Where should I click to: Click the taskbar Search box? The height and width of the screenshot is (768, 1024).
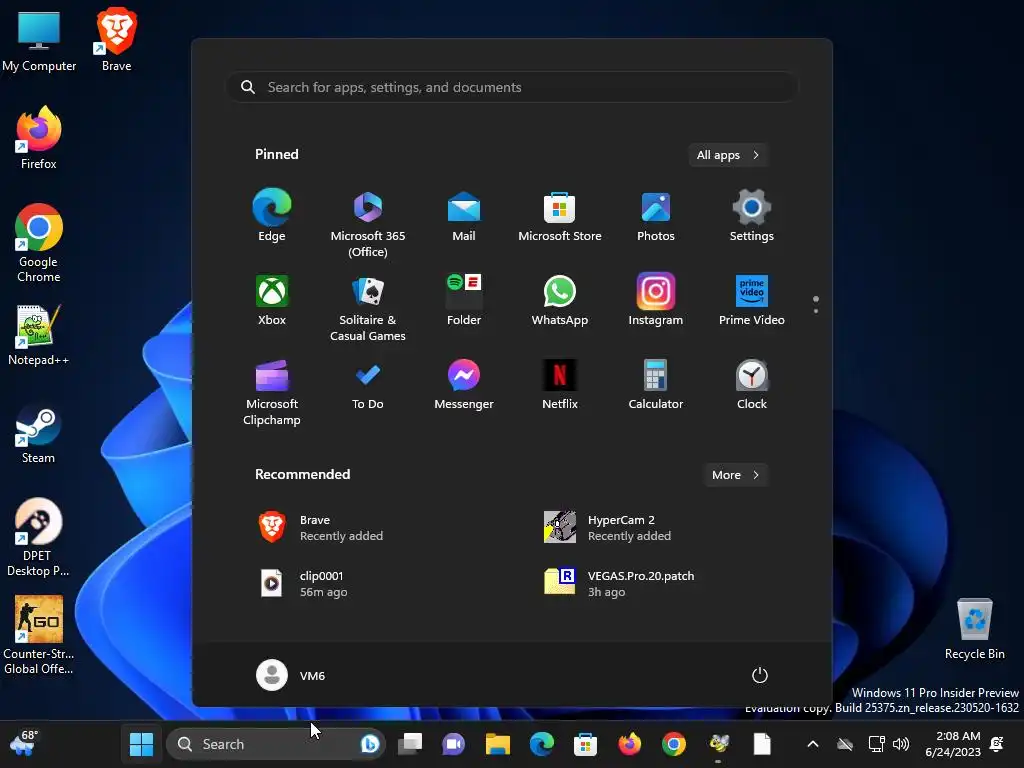(276, 744)
